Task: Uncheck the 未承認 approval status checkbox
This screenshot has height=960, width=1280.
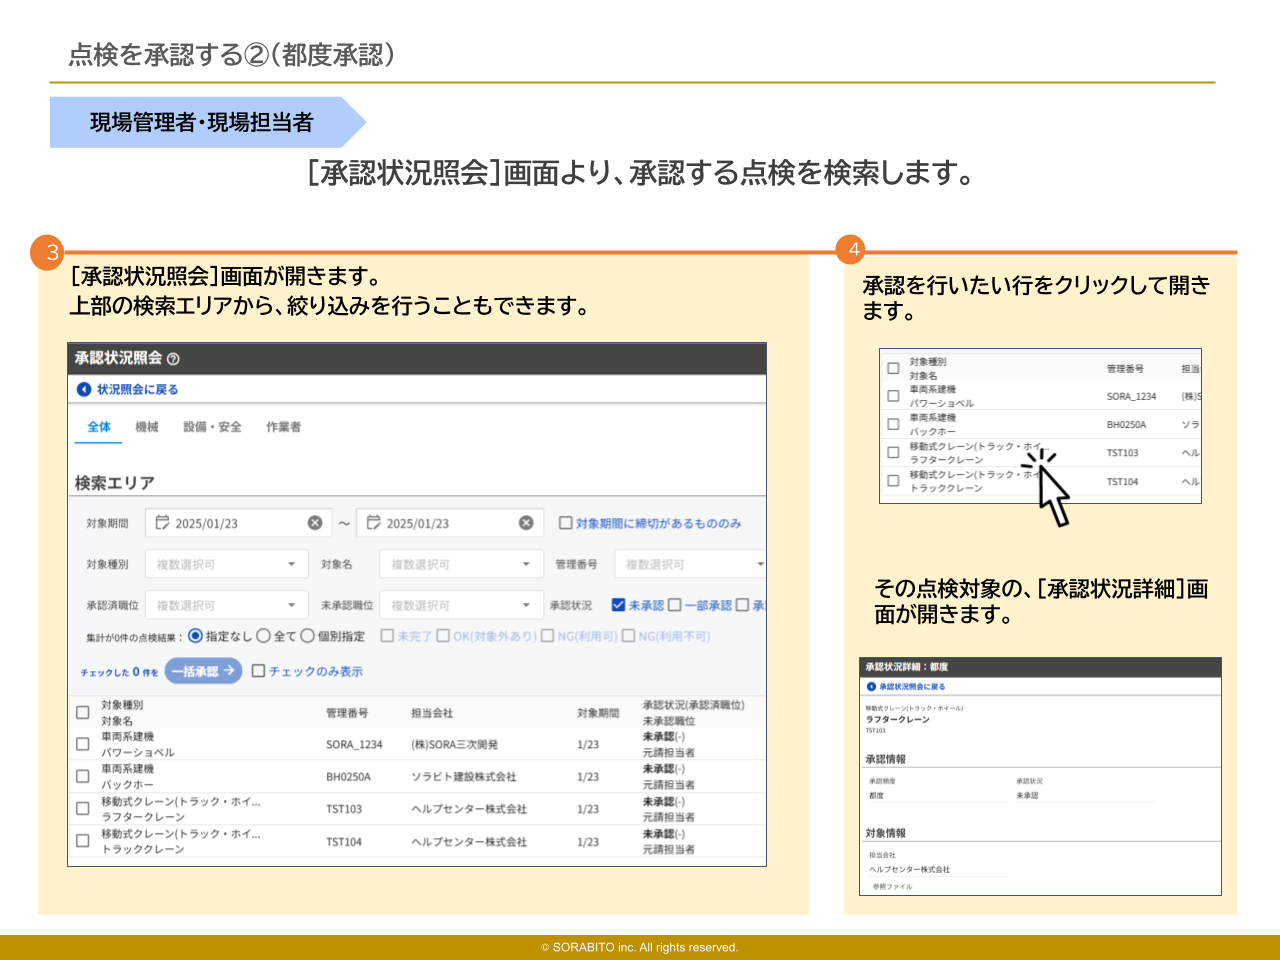Action: [x=619, y=603]
